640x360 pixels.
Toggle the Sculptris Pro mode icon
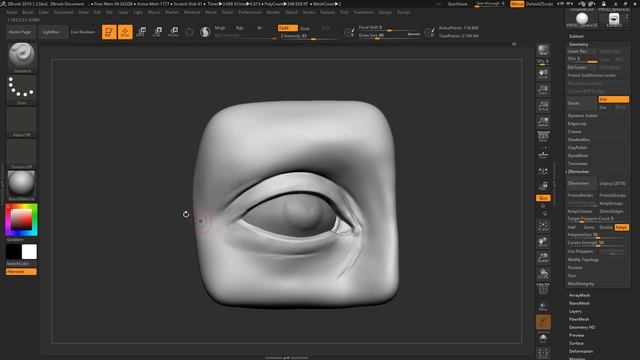[205, 32]
